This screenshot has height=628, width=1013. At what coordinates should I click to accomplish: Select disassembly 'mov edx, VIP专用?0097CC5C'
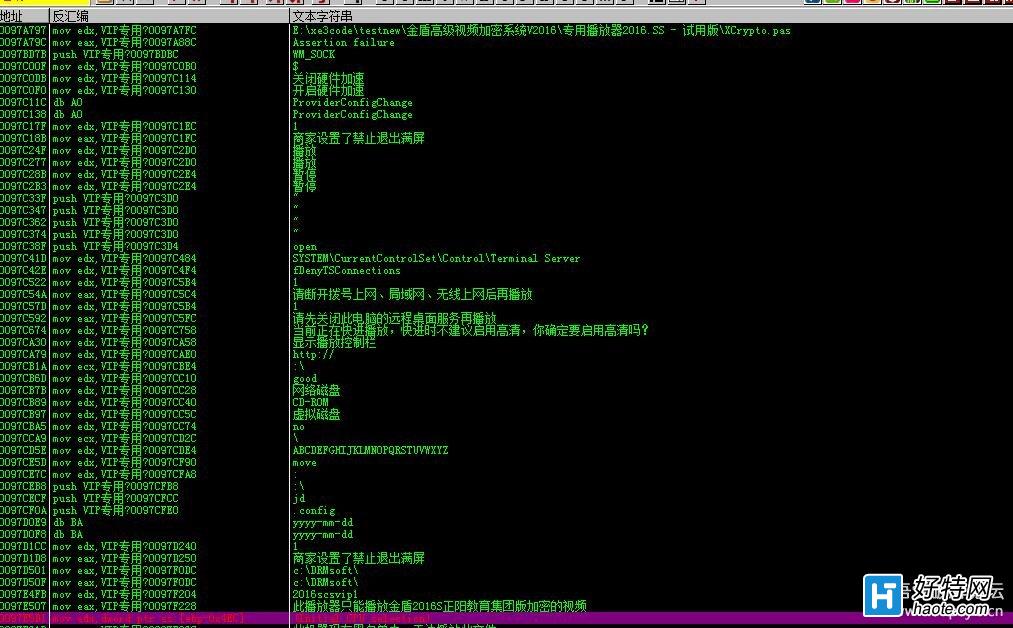(124, 415)
